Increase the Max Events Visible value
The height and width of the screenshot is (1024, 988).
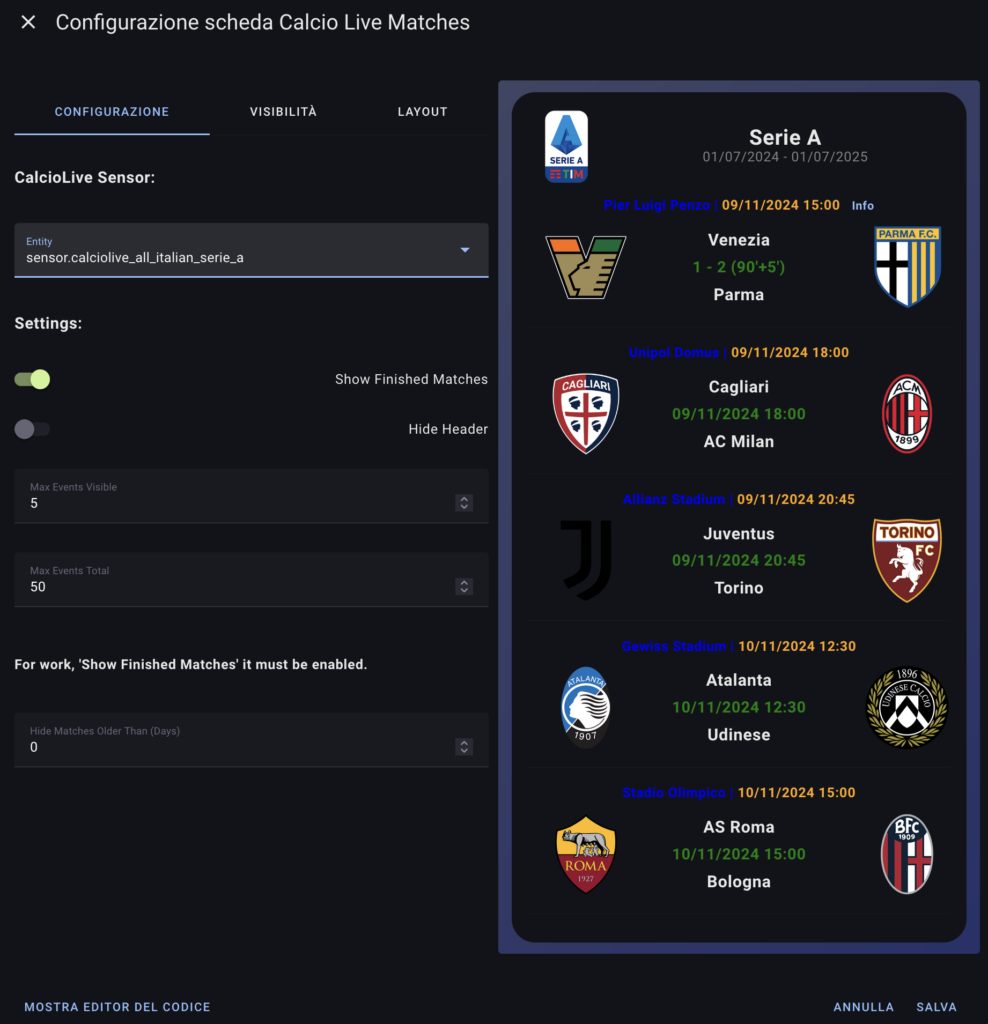point(463,498)
